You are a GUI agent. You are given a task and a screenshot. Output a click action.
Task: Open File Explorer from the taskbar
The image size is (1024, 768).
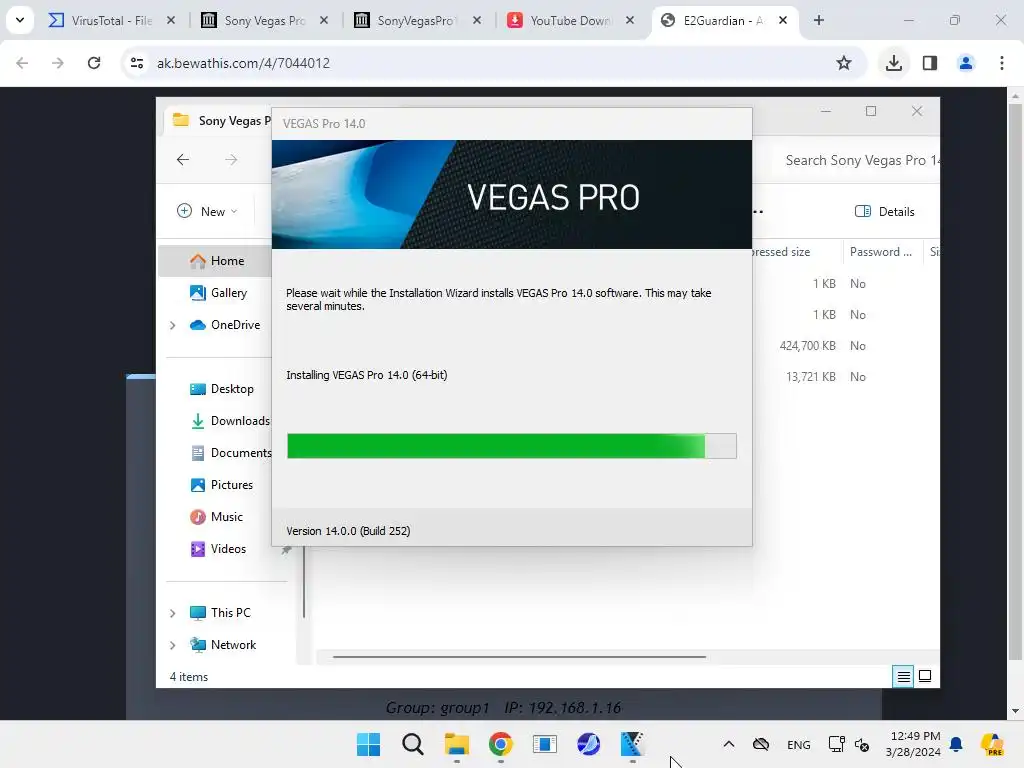point(456,744)
